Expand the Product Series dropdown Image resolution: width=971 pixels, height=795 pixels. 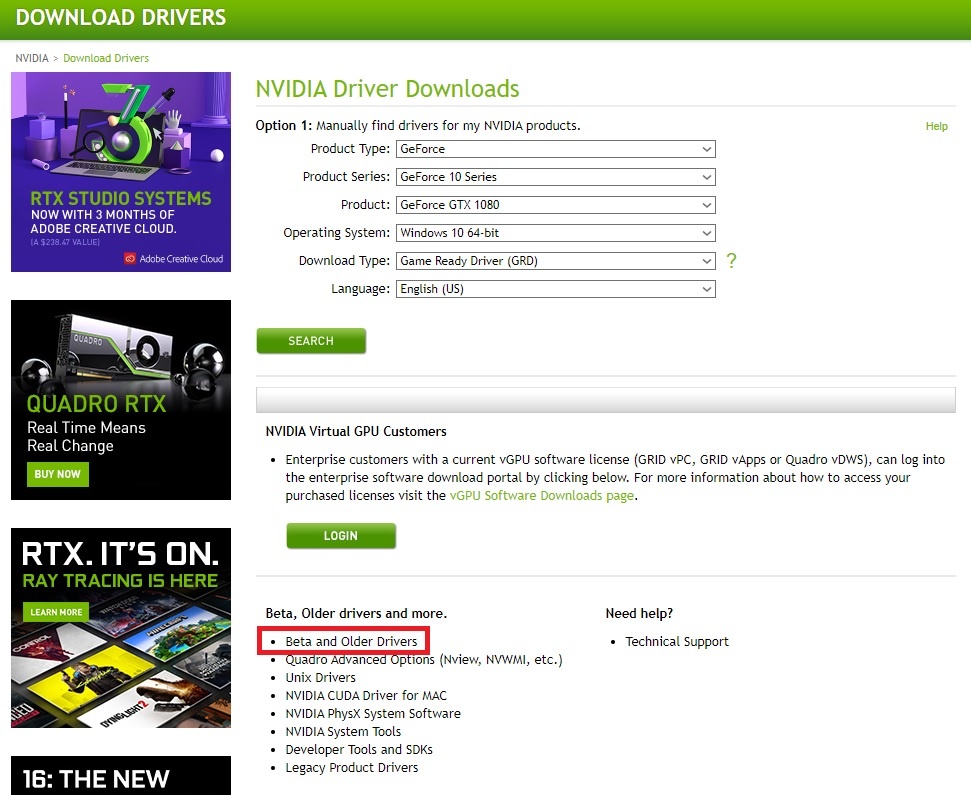555,177
